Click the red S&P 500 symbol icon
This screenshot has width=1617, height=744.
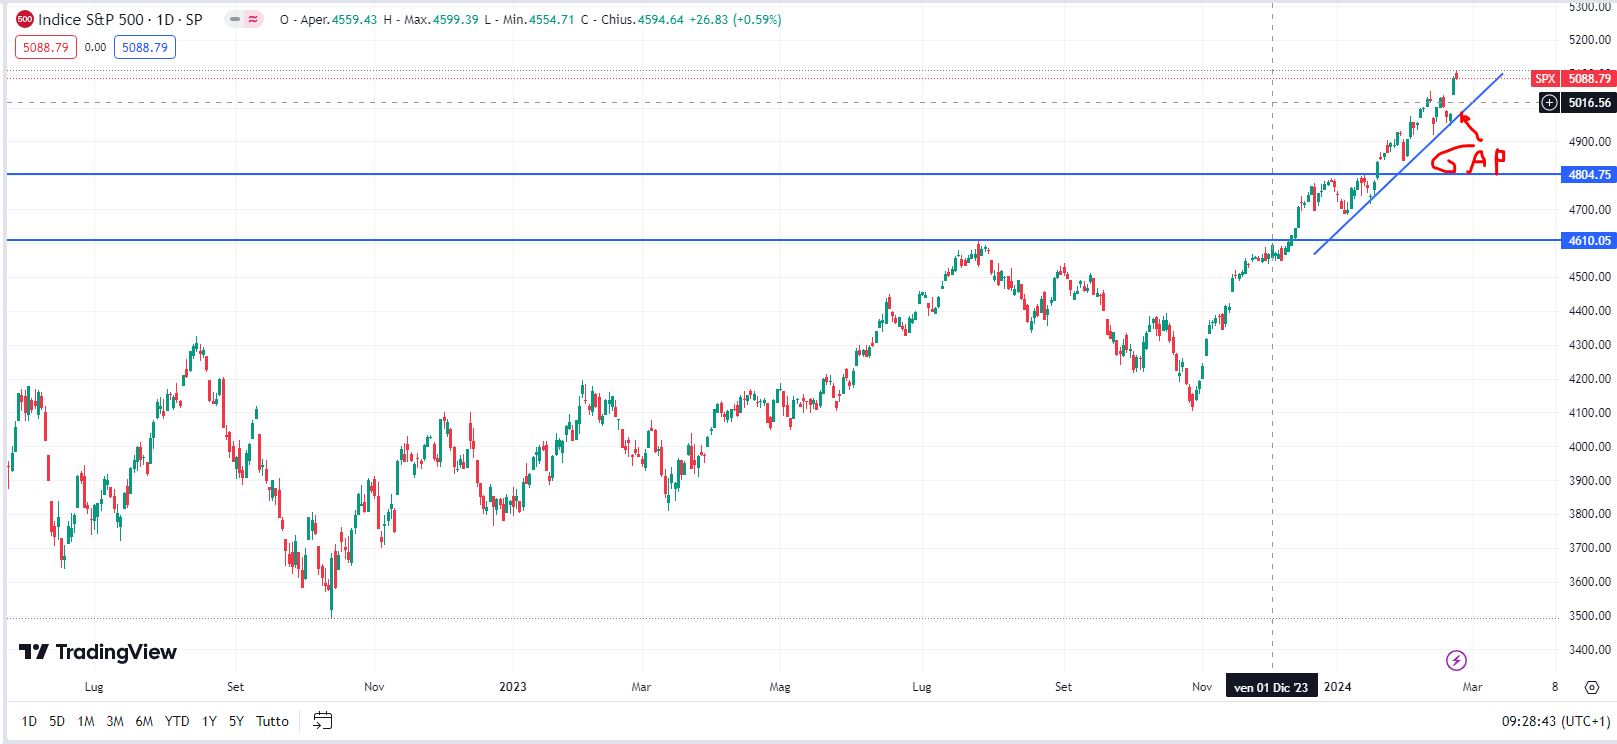point(25,19)
